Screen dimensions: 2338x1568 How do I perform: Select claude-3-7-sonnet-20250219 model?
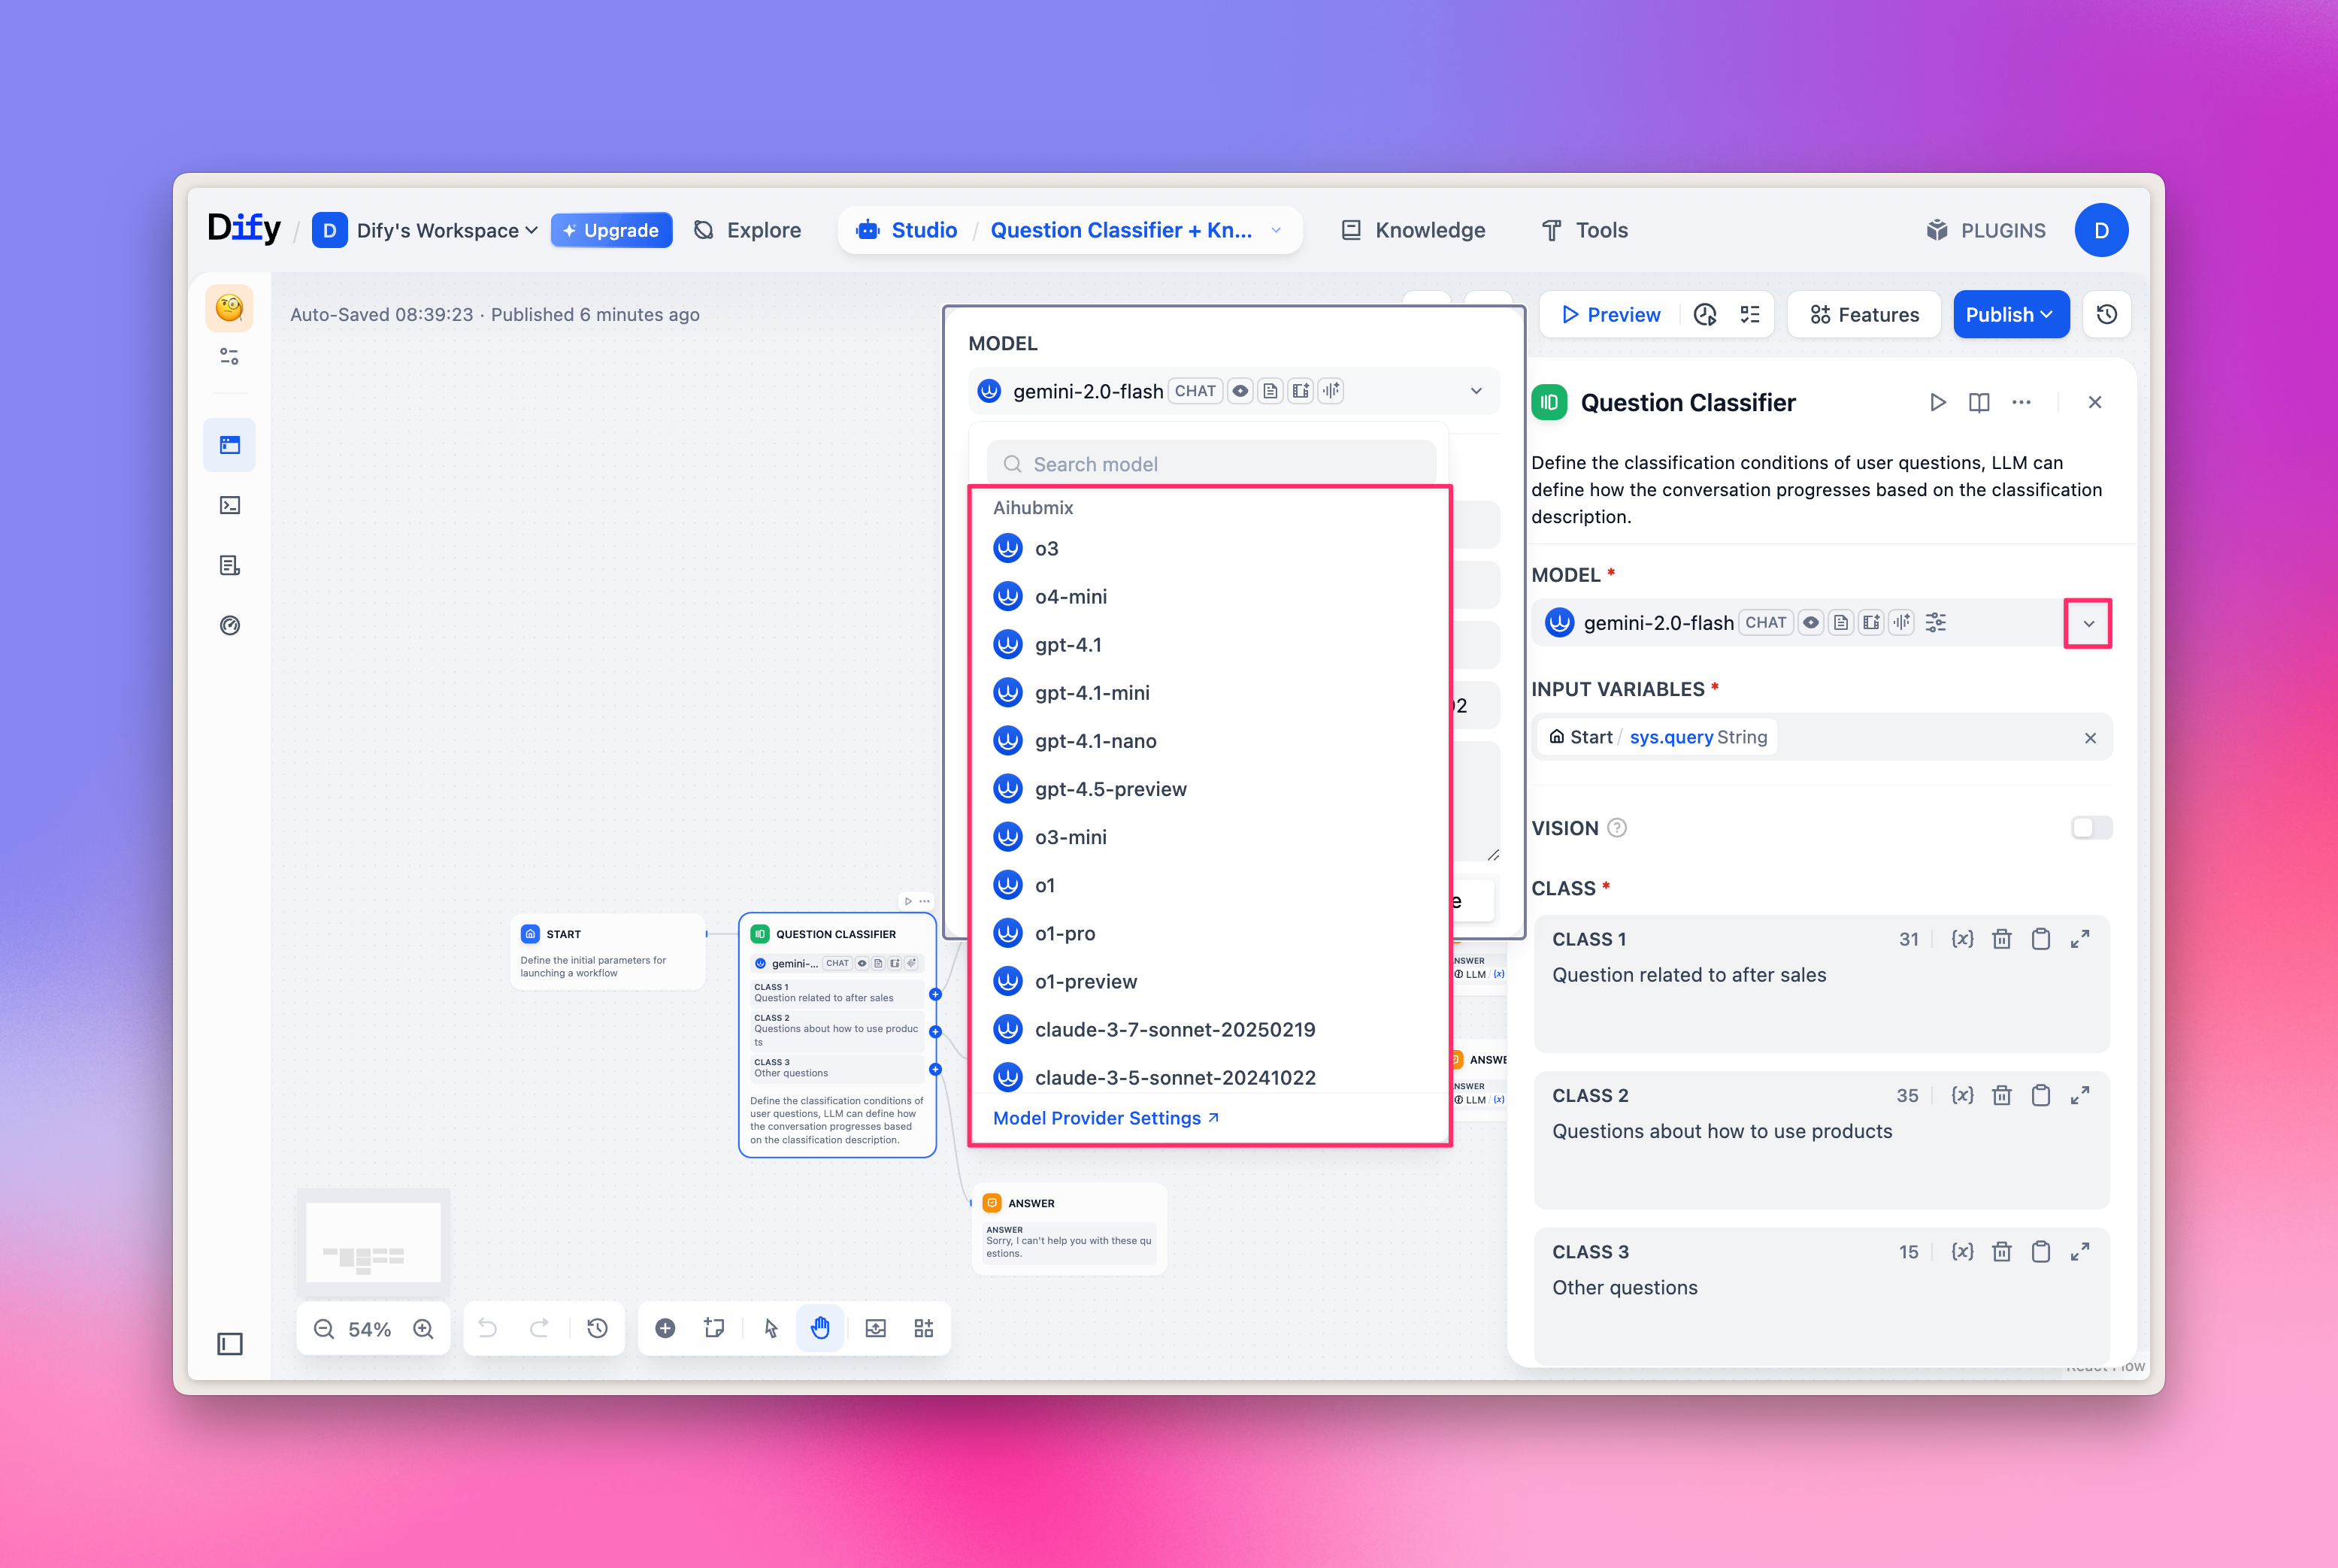coord(1174,1030)
